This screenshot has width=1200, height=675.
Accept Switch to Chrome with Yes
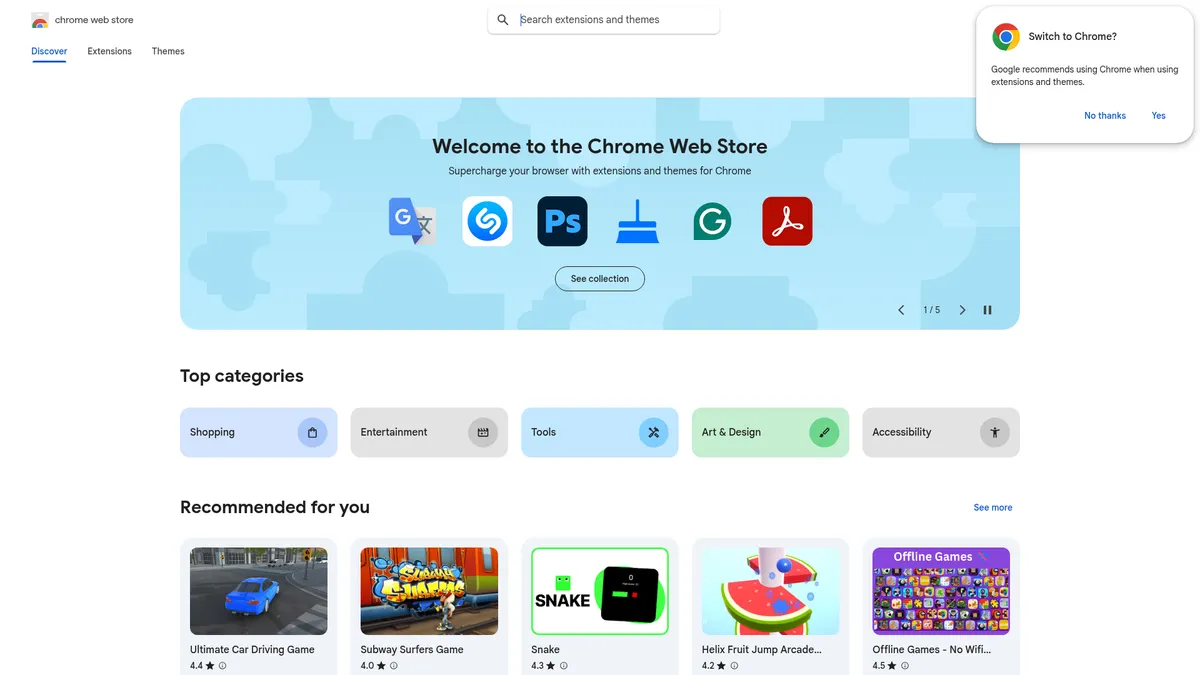tap(1158, 116)
